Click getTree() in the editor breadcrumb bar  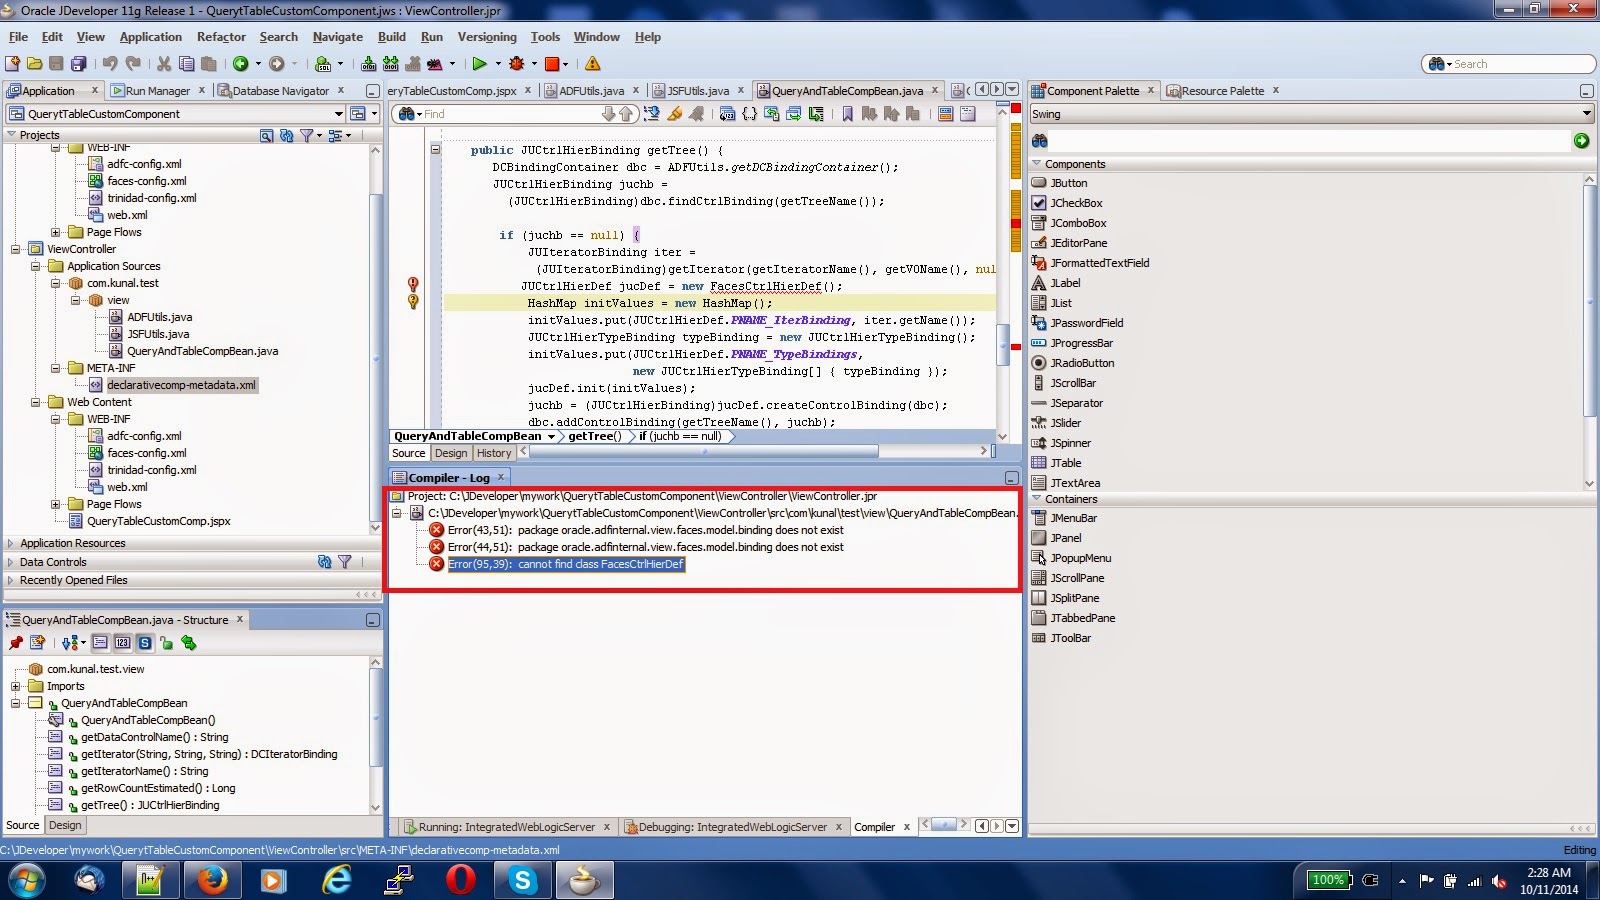[594, 436]
